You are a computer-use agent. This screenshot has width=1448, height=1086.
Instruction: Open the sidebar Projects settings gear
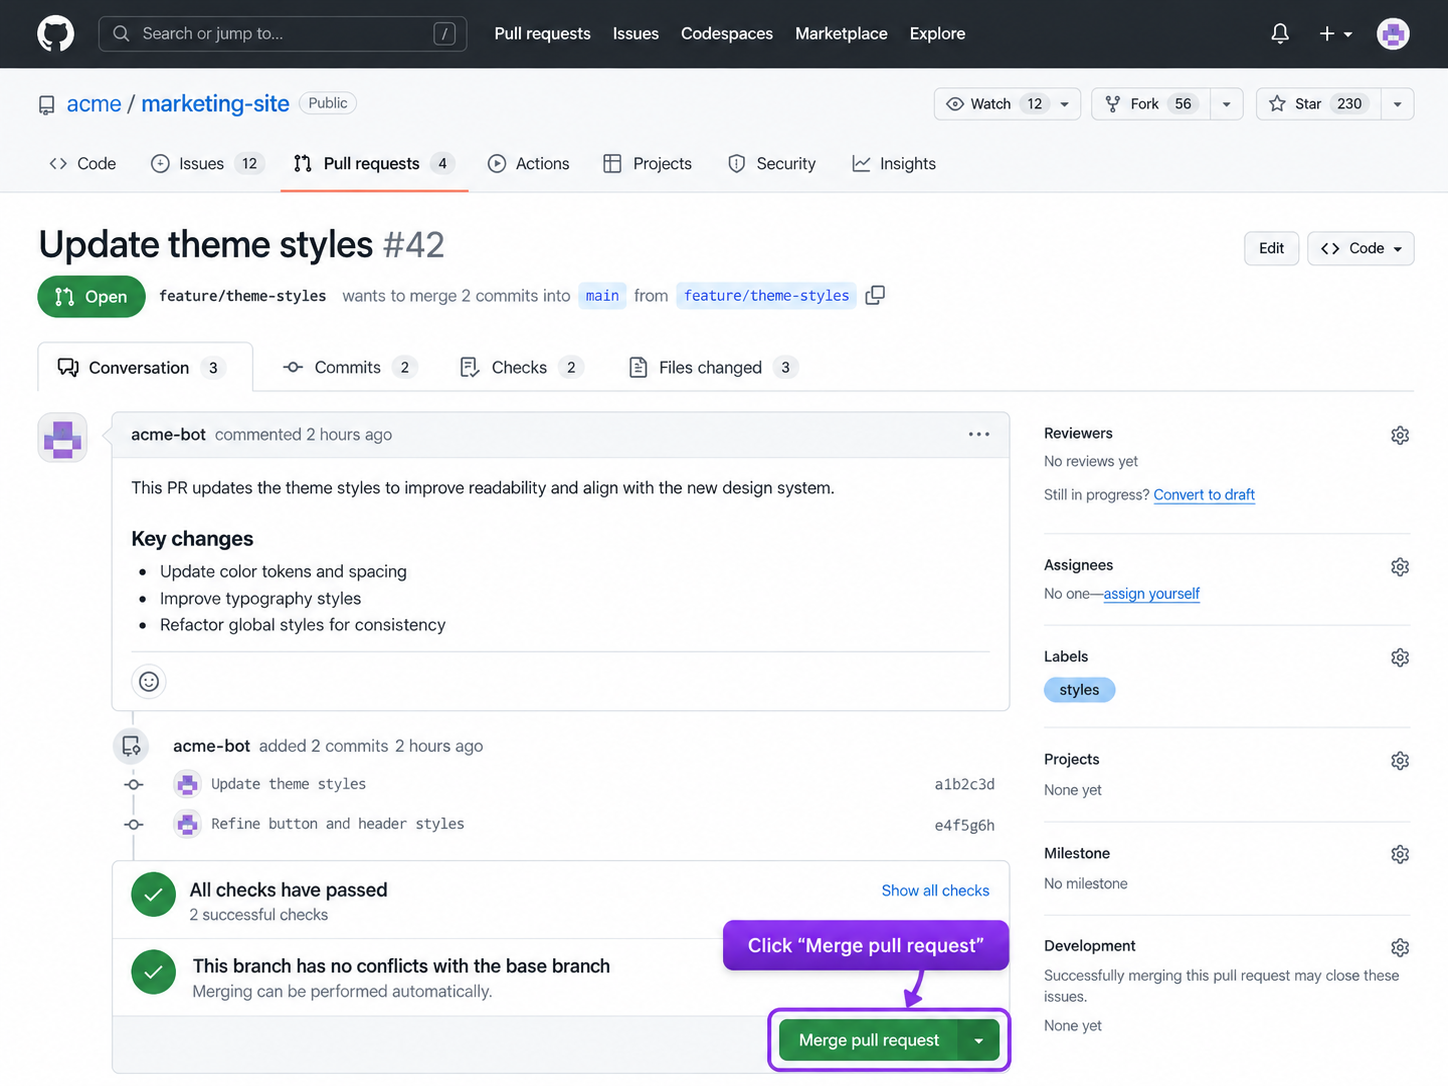[1400, 761]
